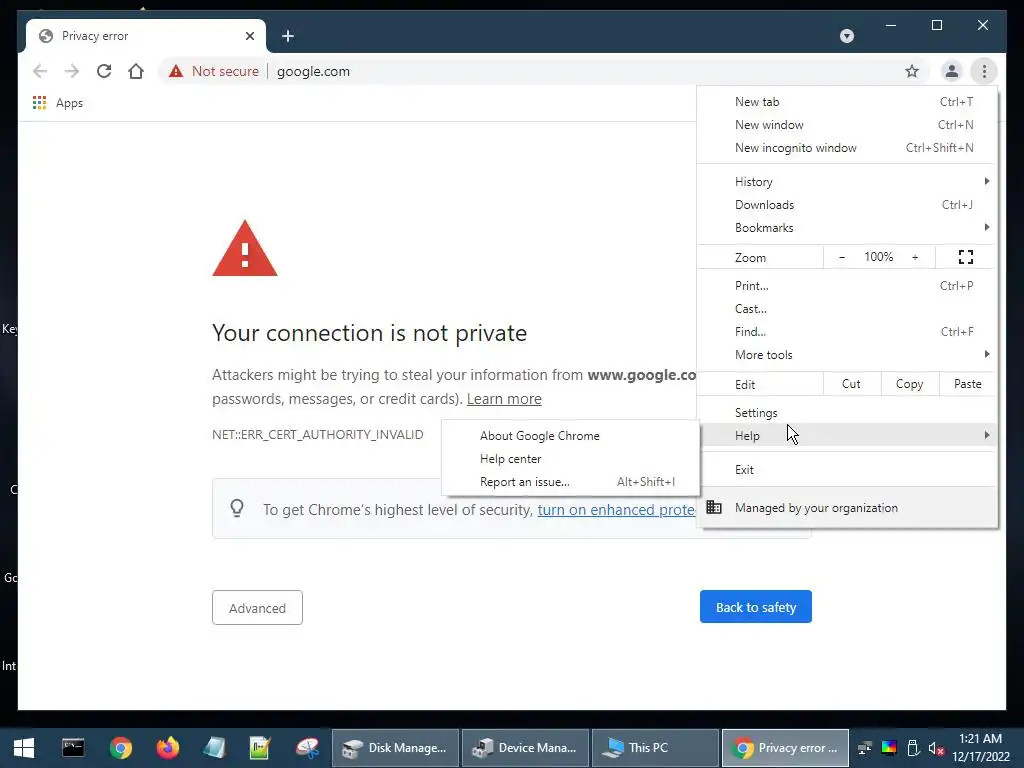Bookmark this page with star icon
Screen dimensions: 1024x768
(912, 71)
